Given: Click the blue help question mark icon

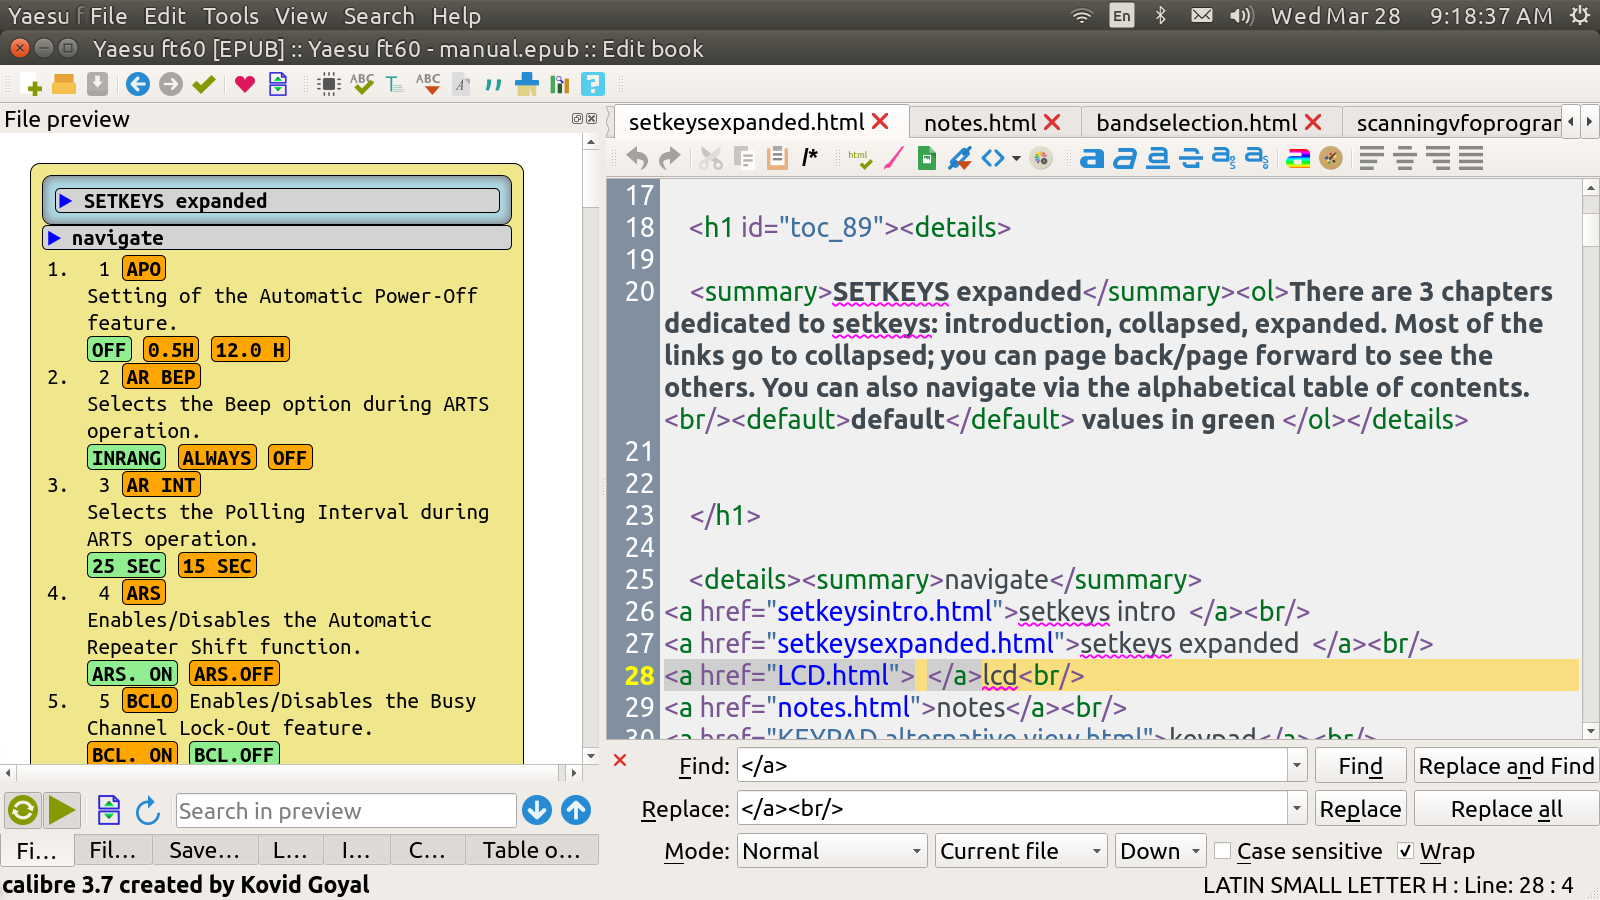Looking at the screenshot, I should 593,85.
